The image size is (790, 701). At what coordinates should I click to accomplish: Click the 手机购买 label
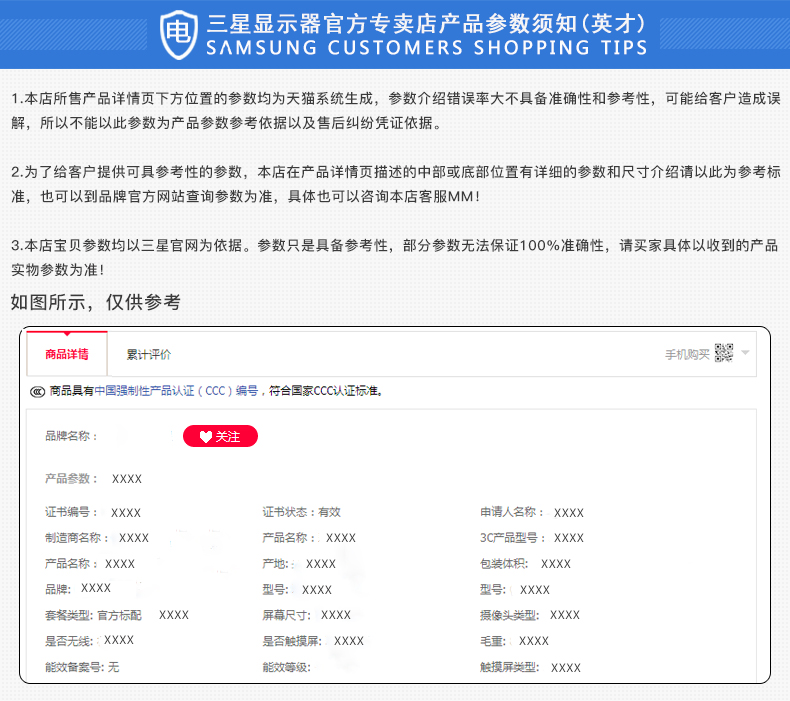click(687, 354)
